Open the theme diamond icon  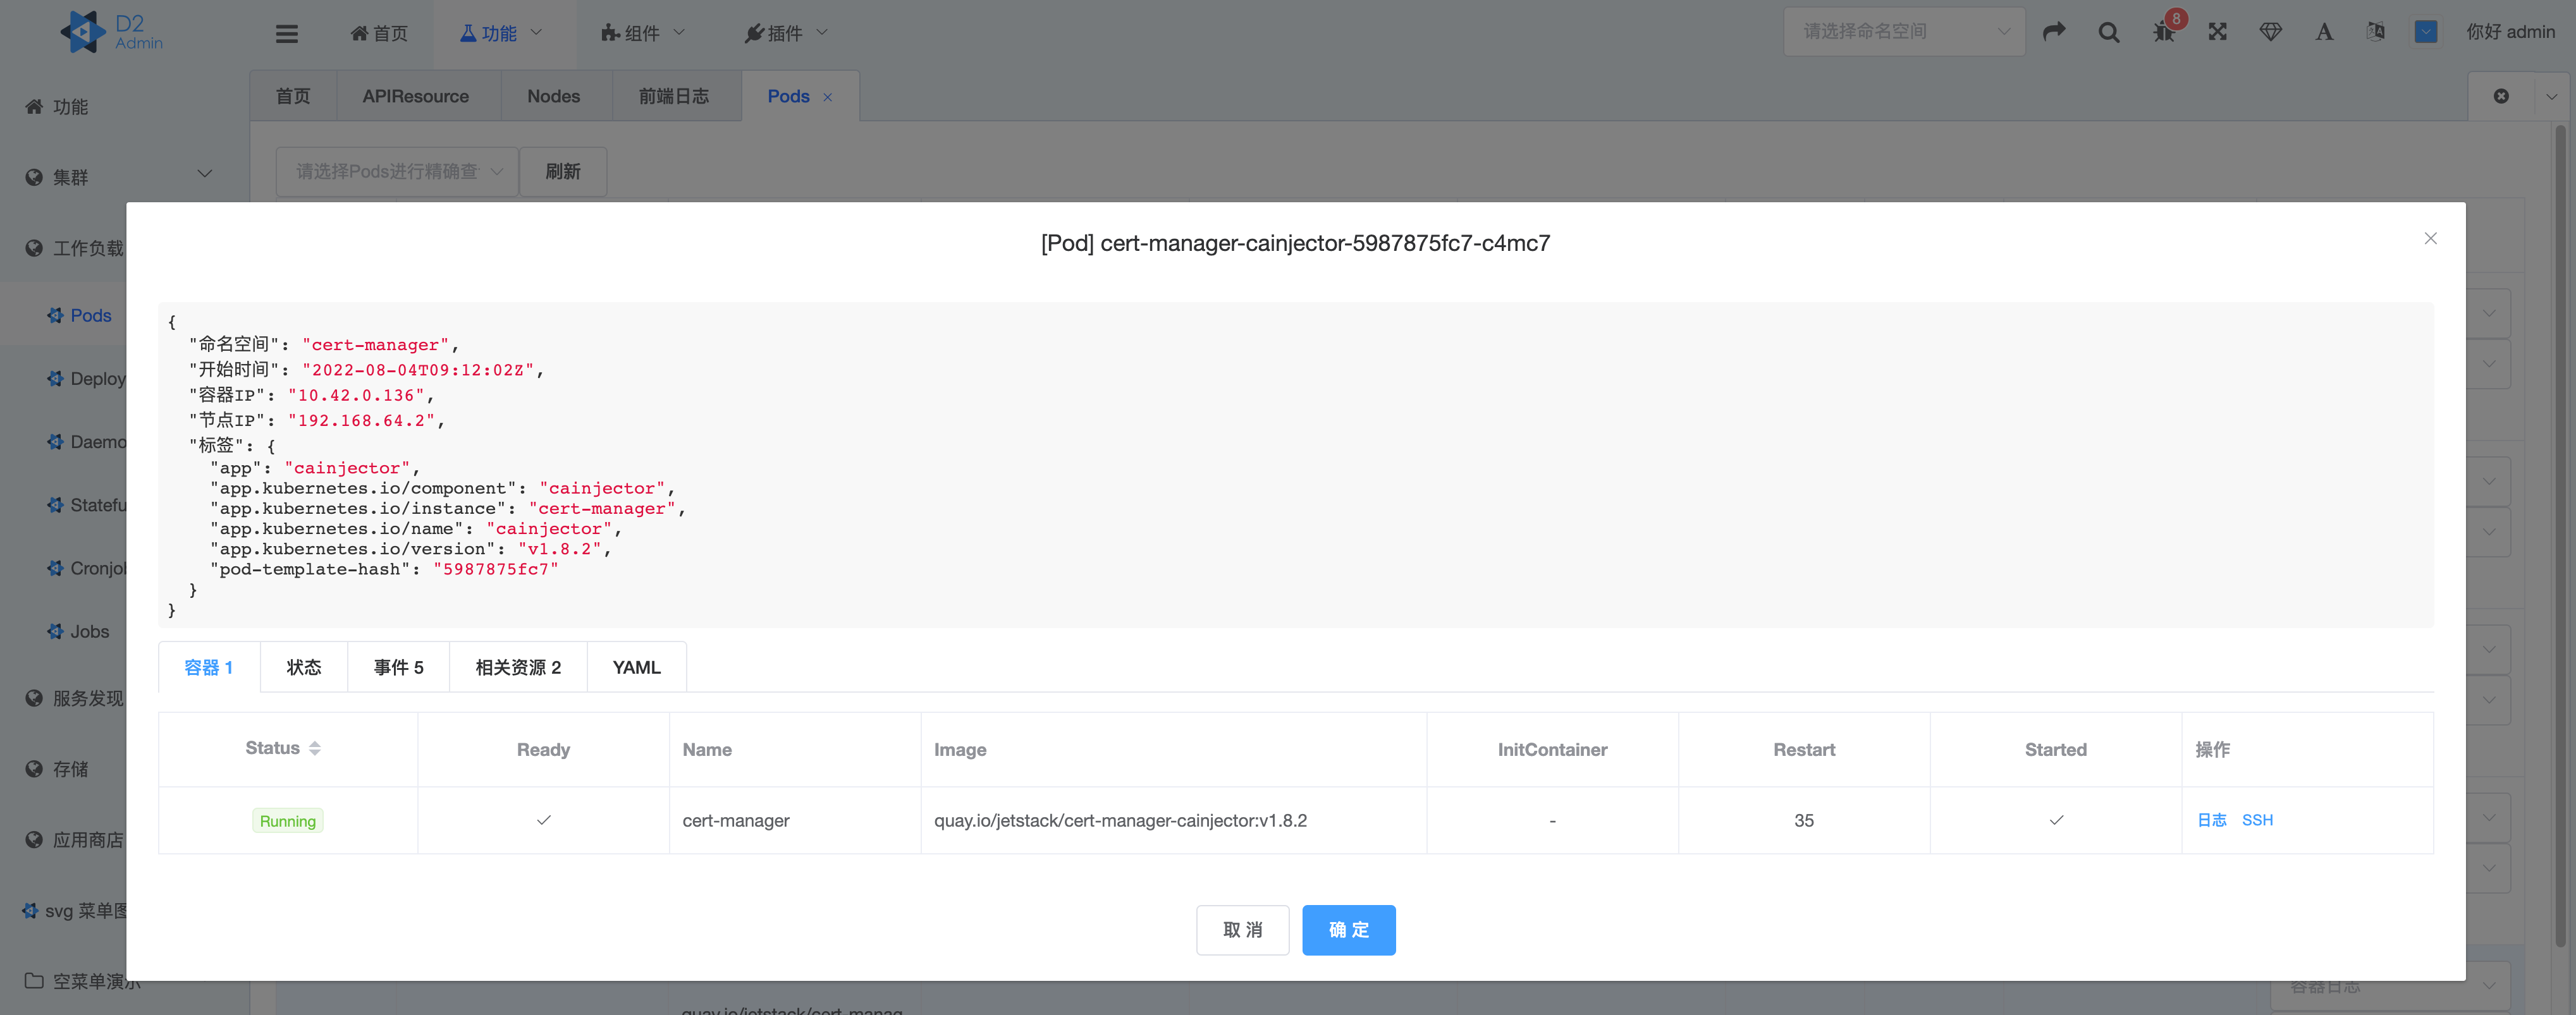[x=2271, y=32]
